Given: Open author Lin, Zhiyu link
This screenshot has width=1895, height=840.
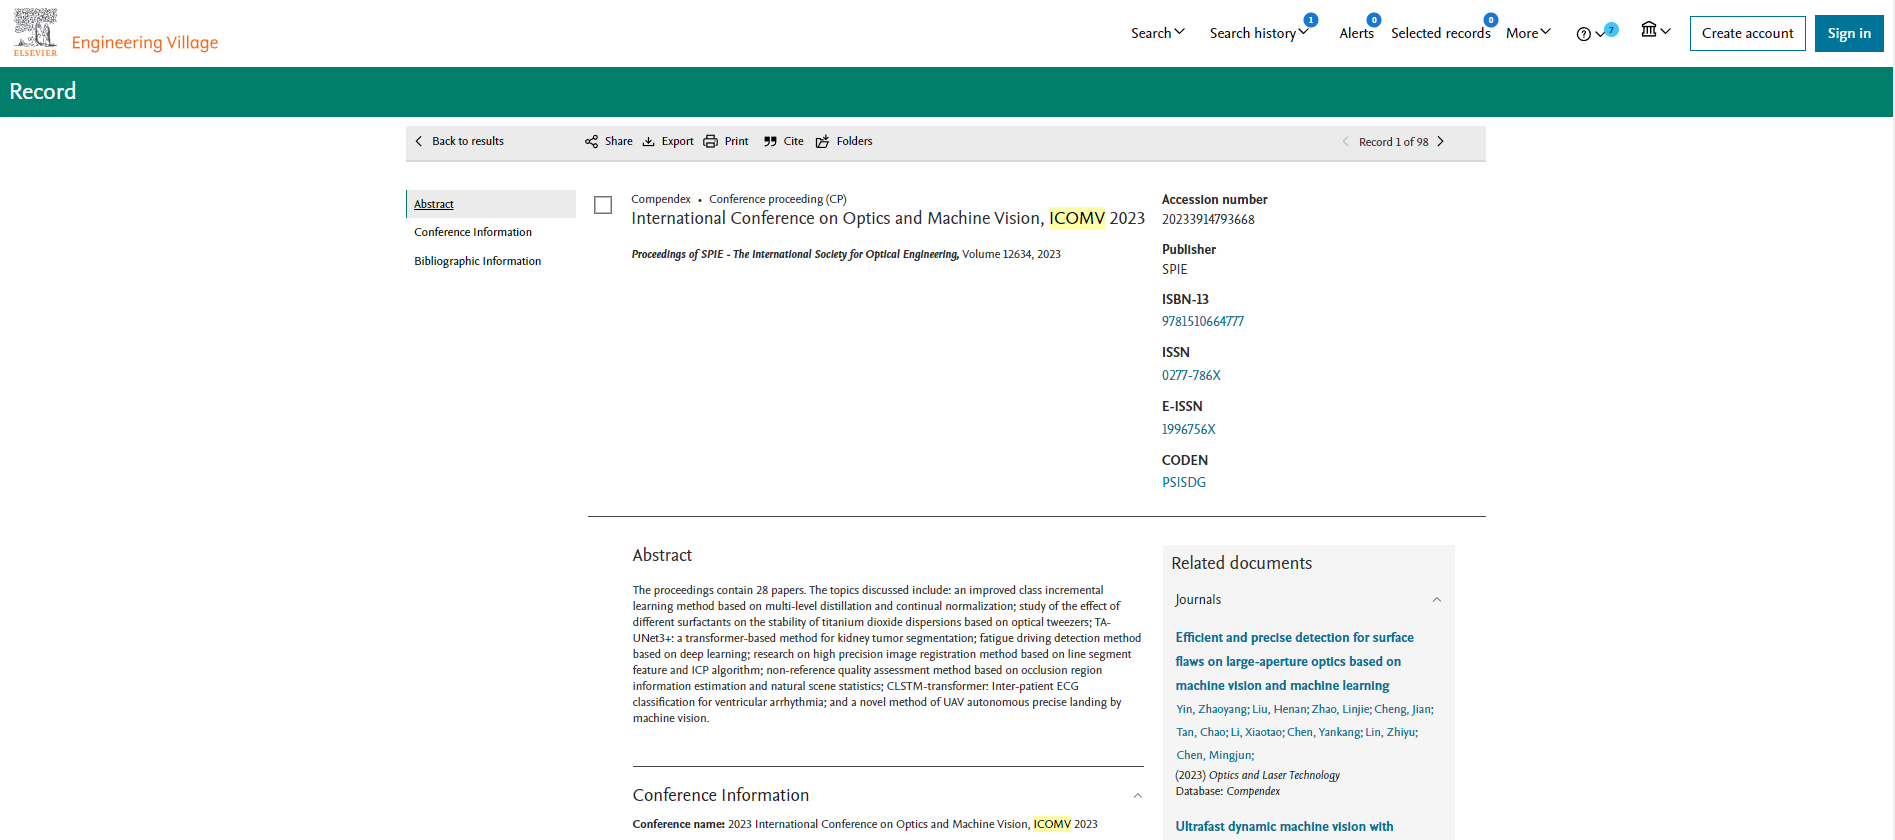Looking at the screenshot, I should click(1390, 732).
